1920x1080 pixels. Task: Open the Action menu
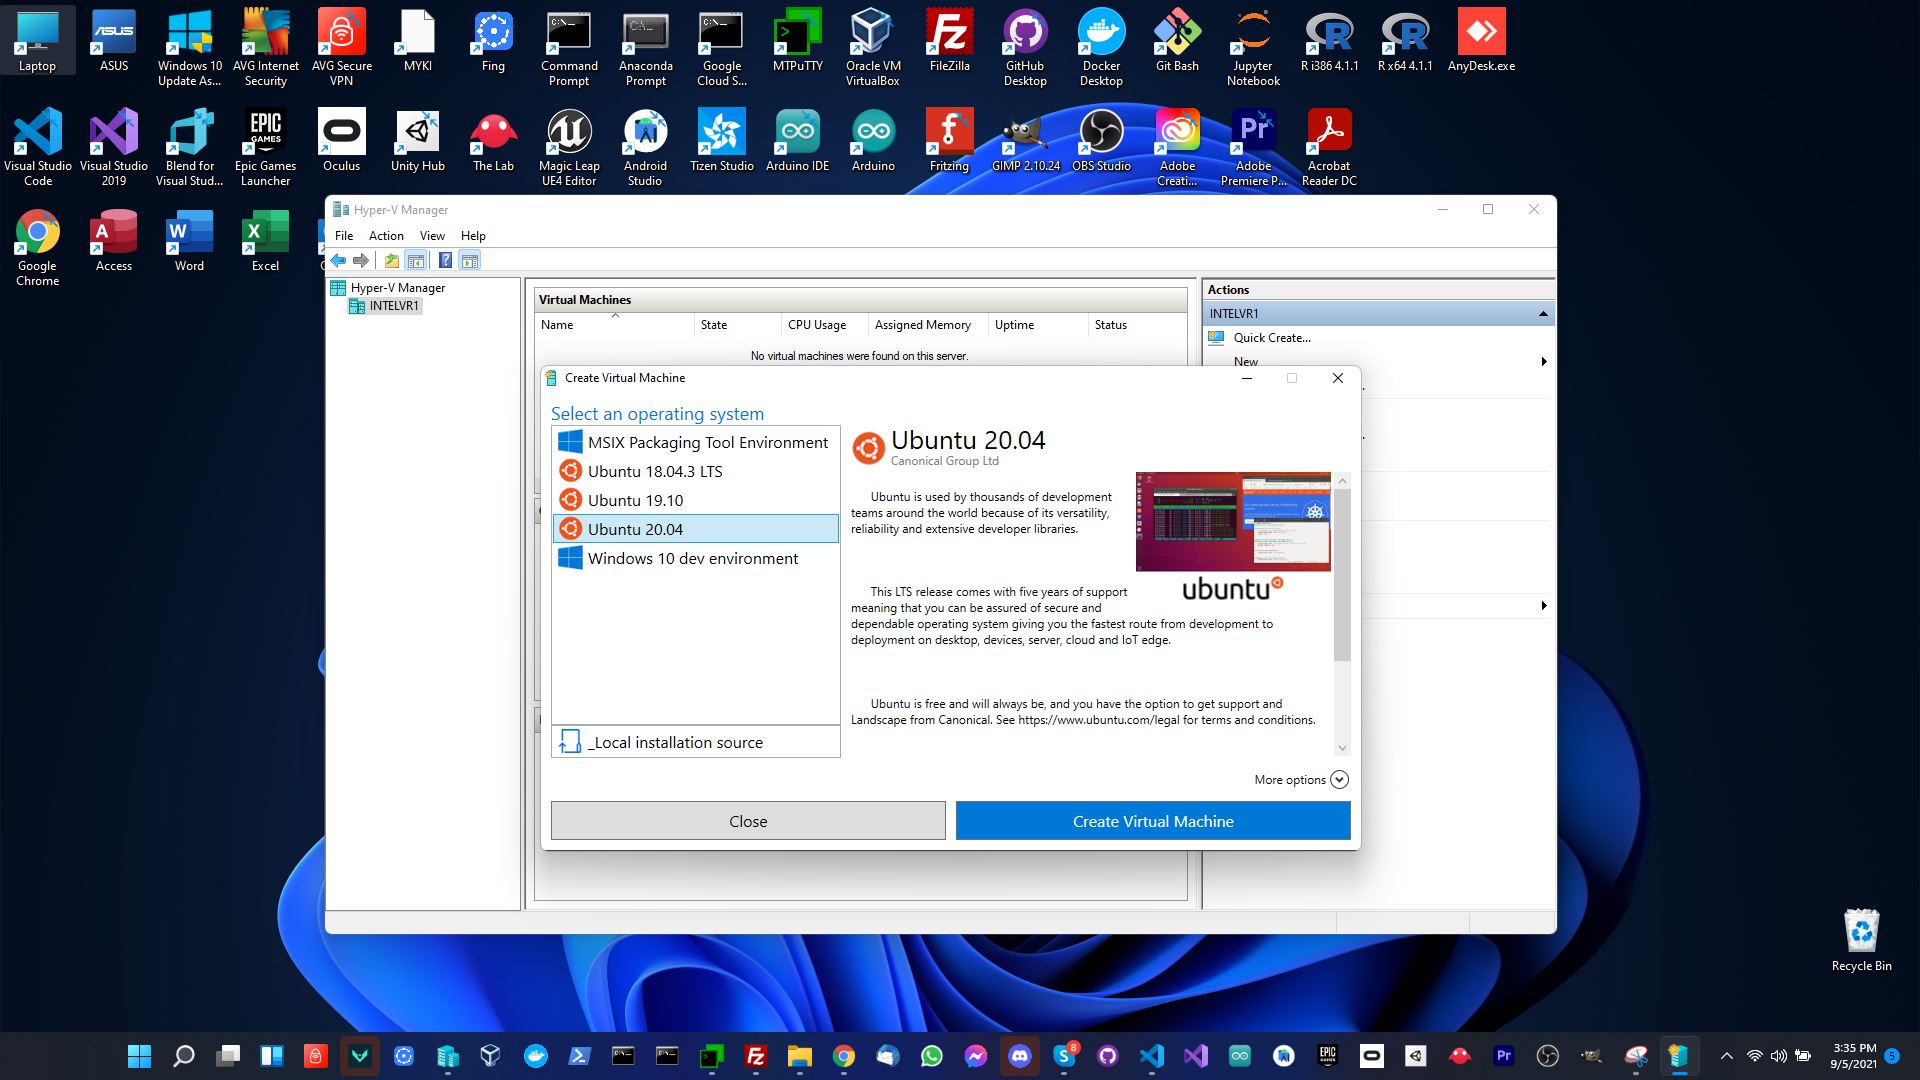[x=386, y=236]
